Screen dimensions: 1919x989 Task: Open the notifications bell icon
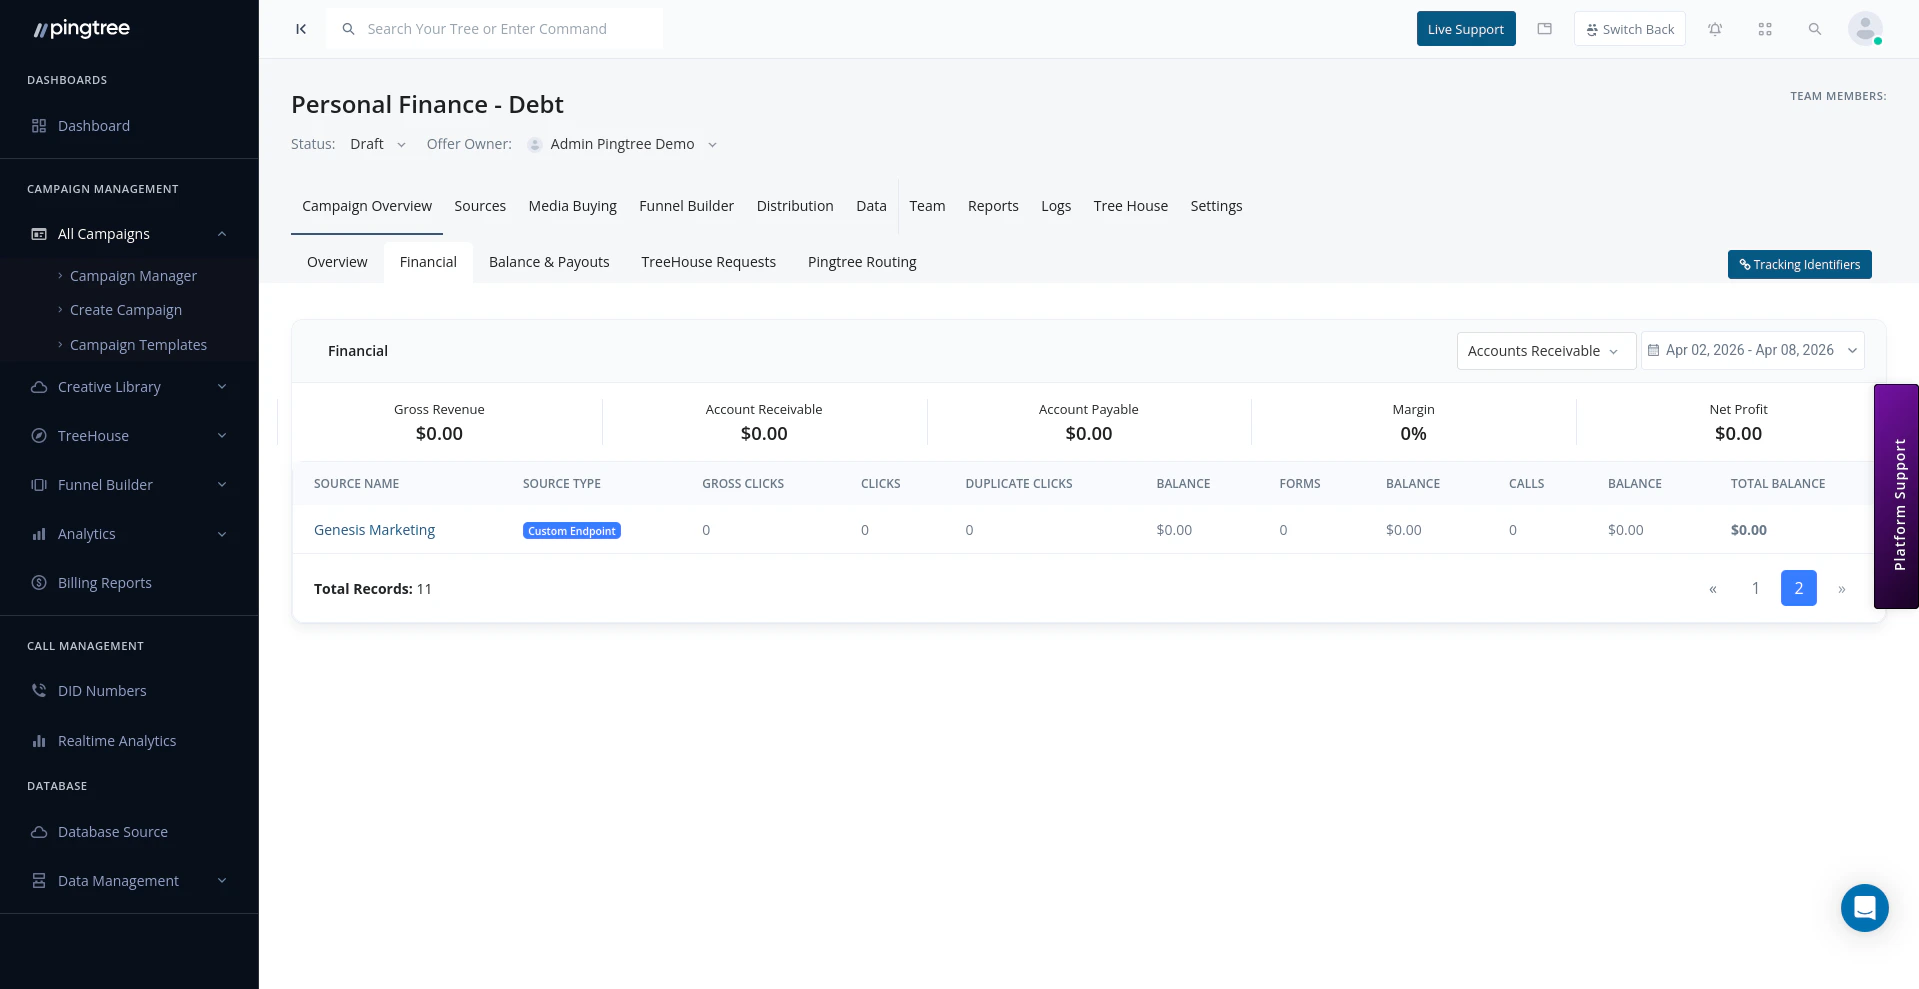tap(1715, 29)
